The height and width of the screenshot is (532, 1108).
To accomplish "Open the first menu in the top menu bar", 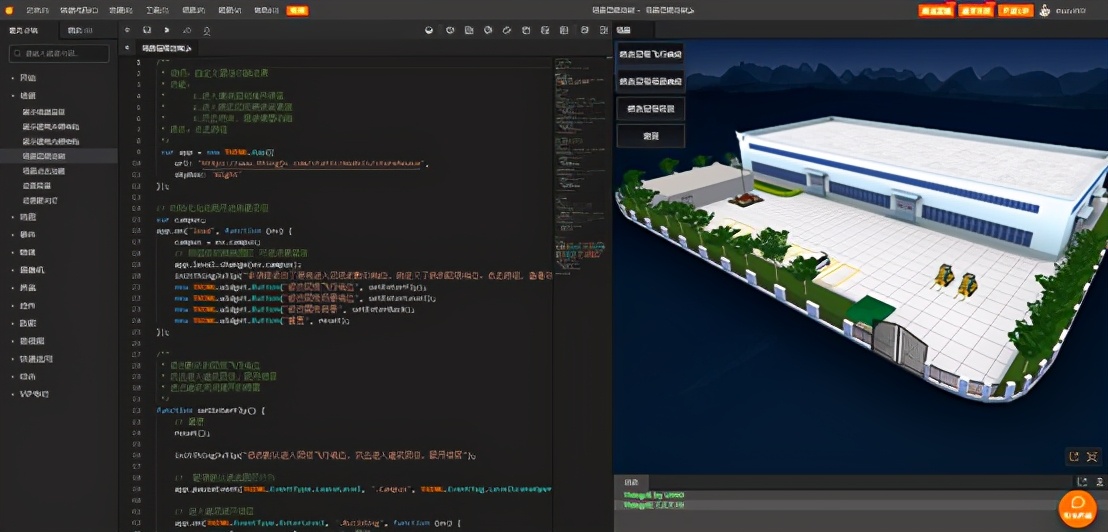I will 36,11.
